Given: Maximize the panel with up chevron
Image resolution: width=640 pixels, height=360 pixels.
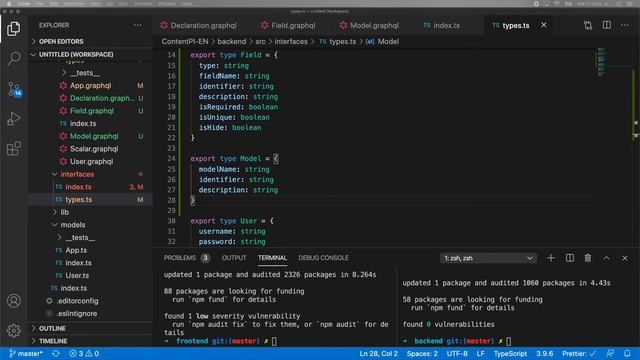Looking at the screenshot, I should click(607, 258).
